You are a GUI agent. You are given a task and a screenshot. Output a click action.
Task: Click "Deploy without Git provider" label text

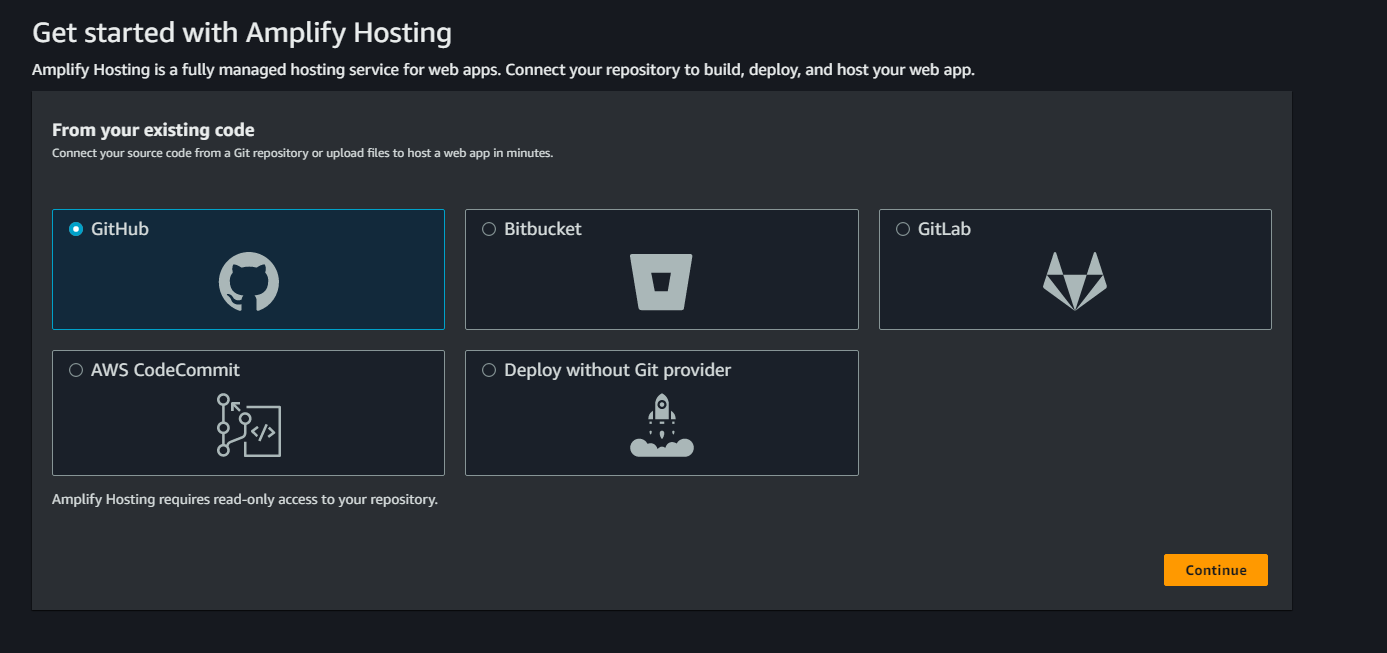[618, 370]
